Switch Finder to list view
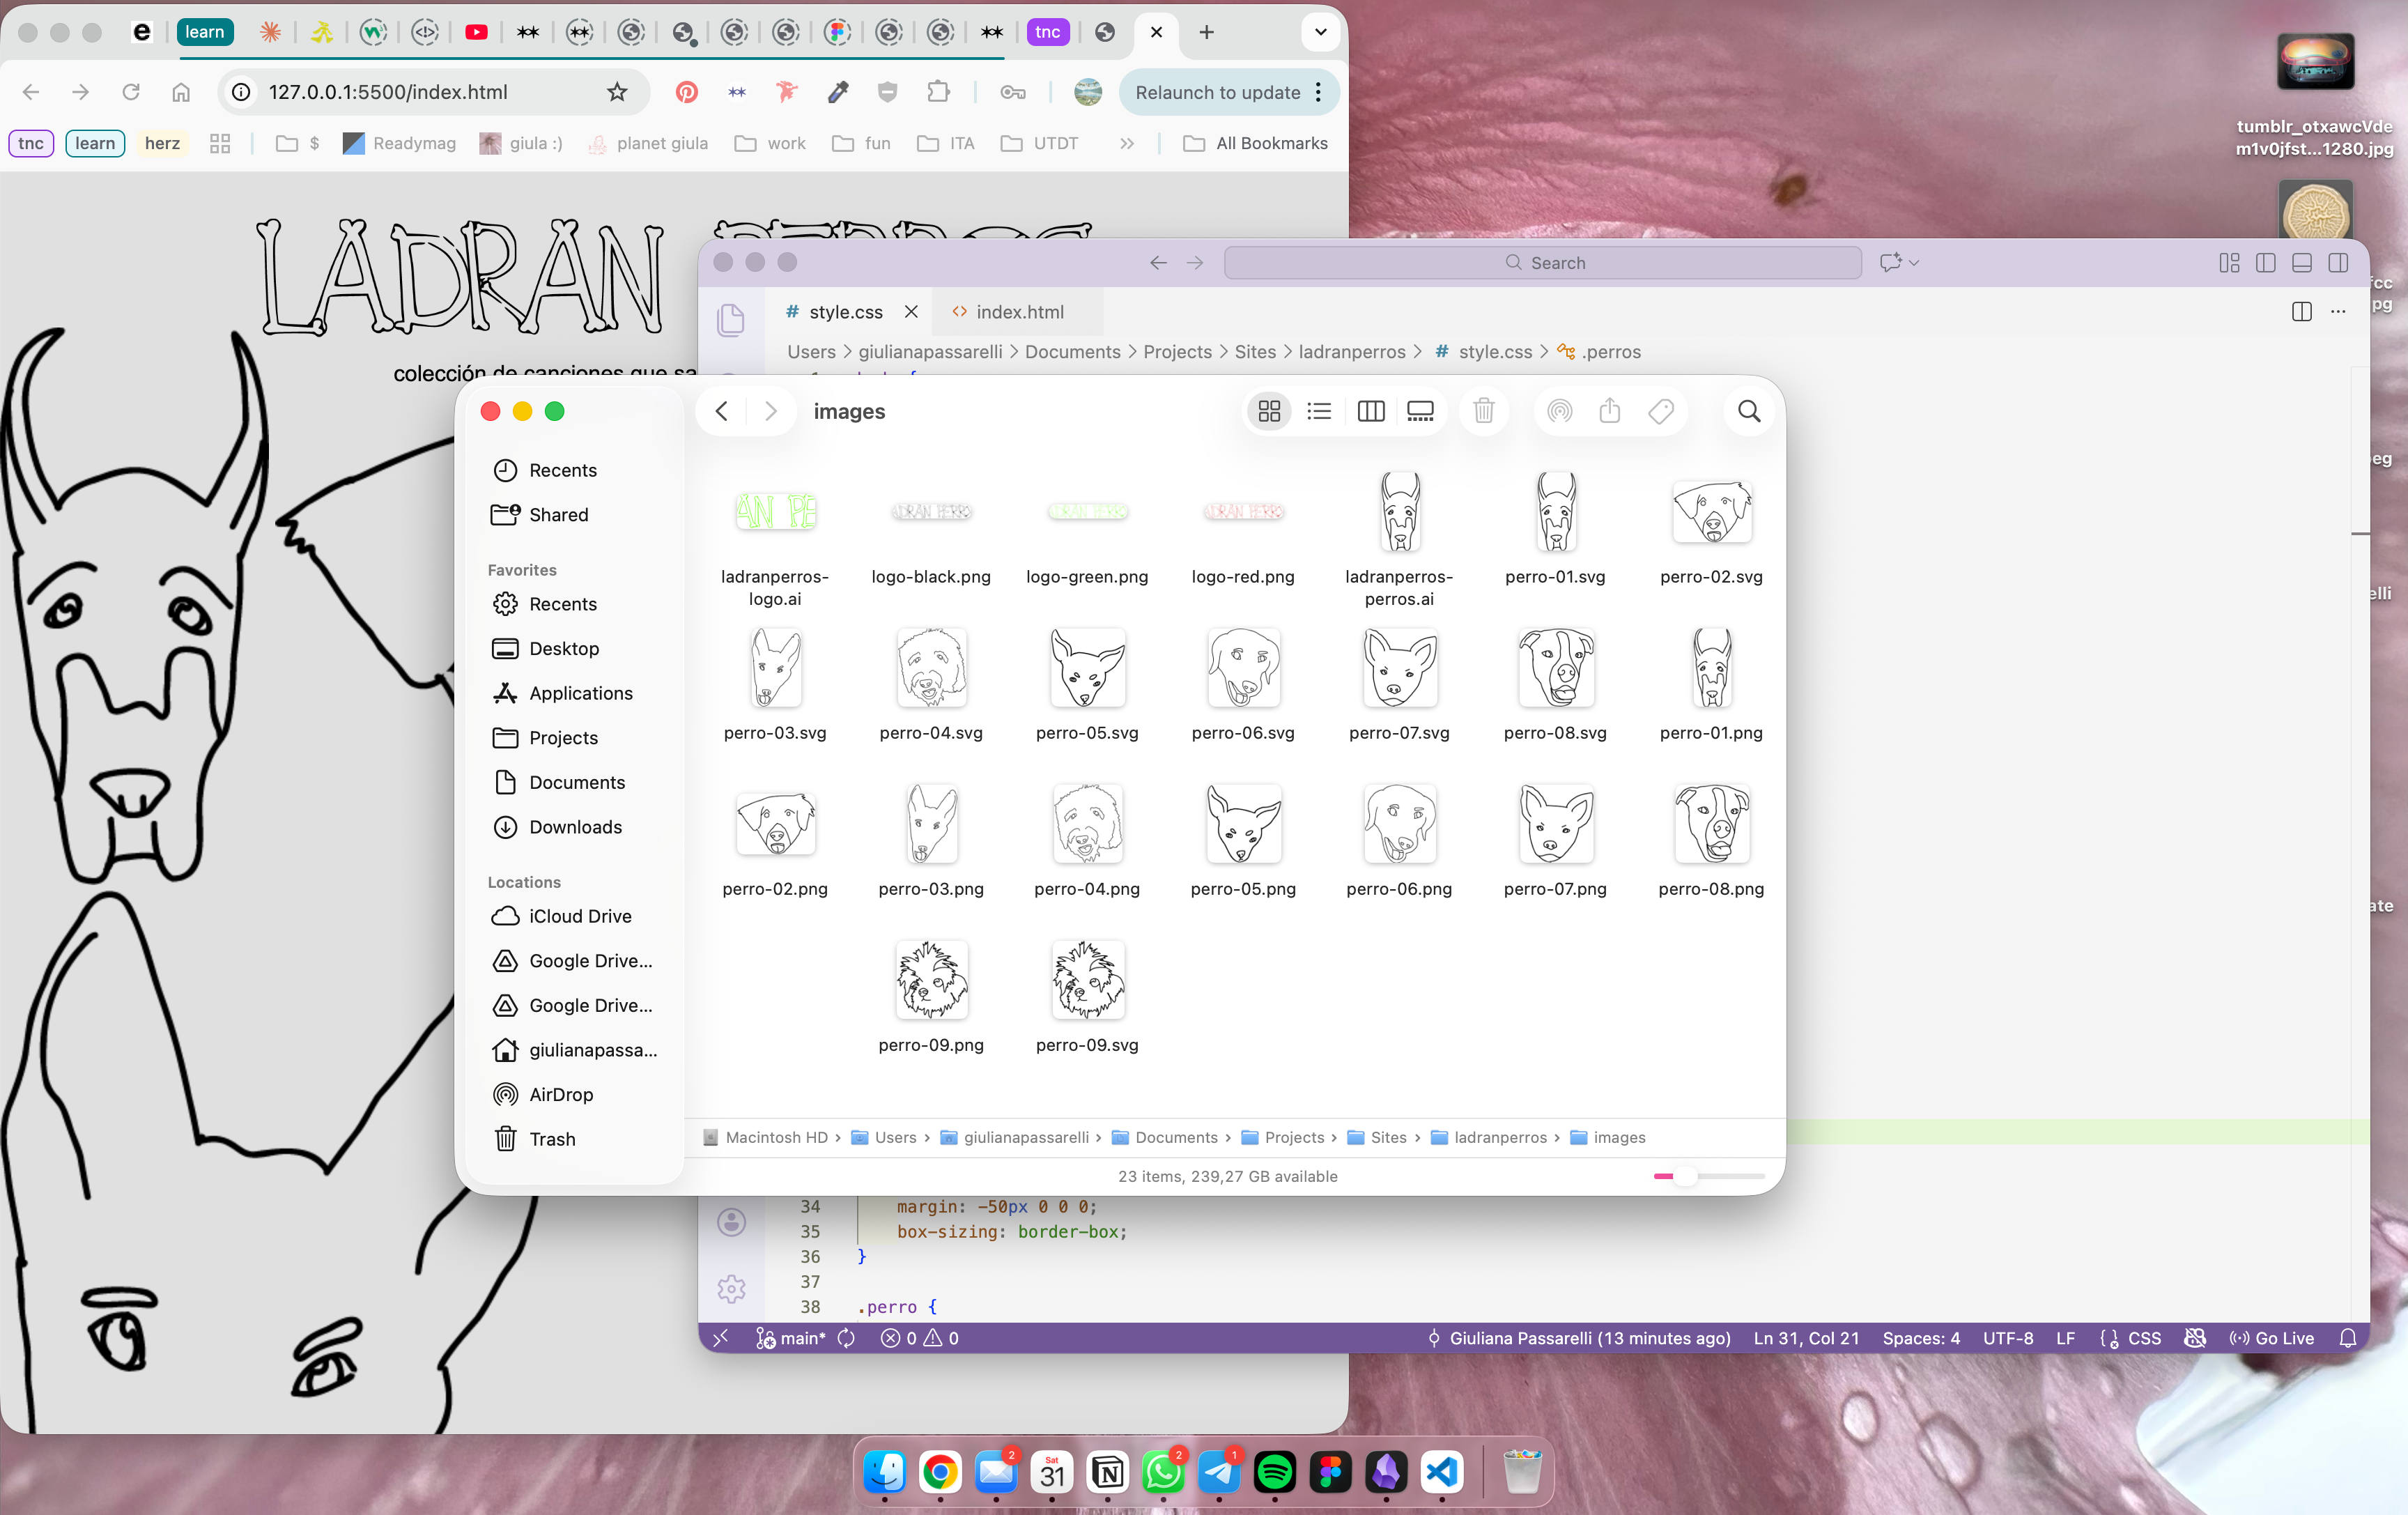 [x=1319, y=411]
